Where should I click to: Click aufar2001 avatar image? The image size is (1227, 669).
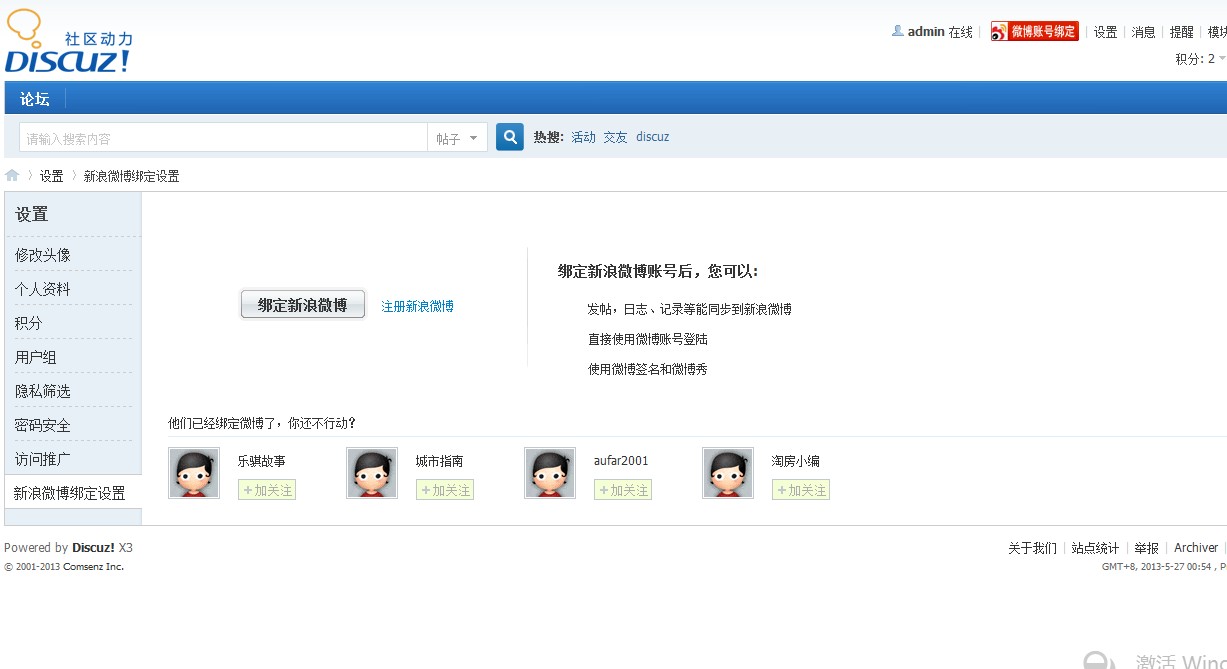click(550, 473)
